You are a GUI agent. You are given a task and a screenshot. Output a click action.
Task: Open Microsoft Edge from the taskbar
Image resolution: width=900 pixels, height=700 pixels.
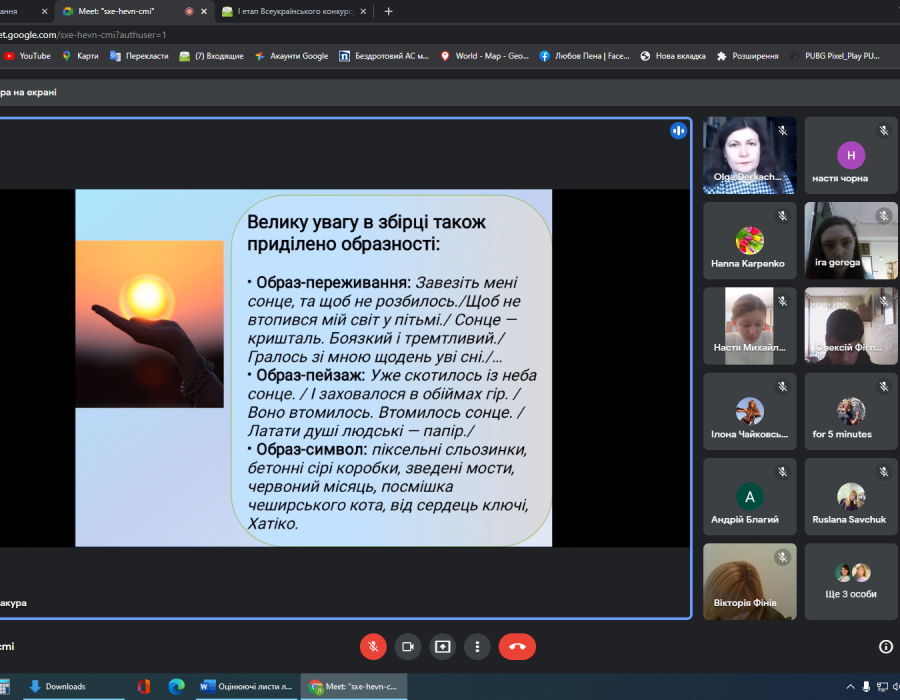(177, 686)
